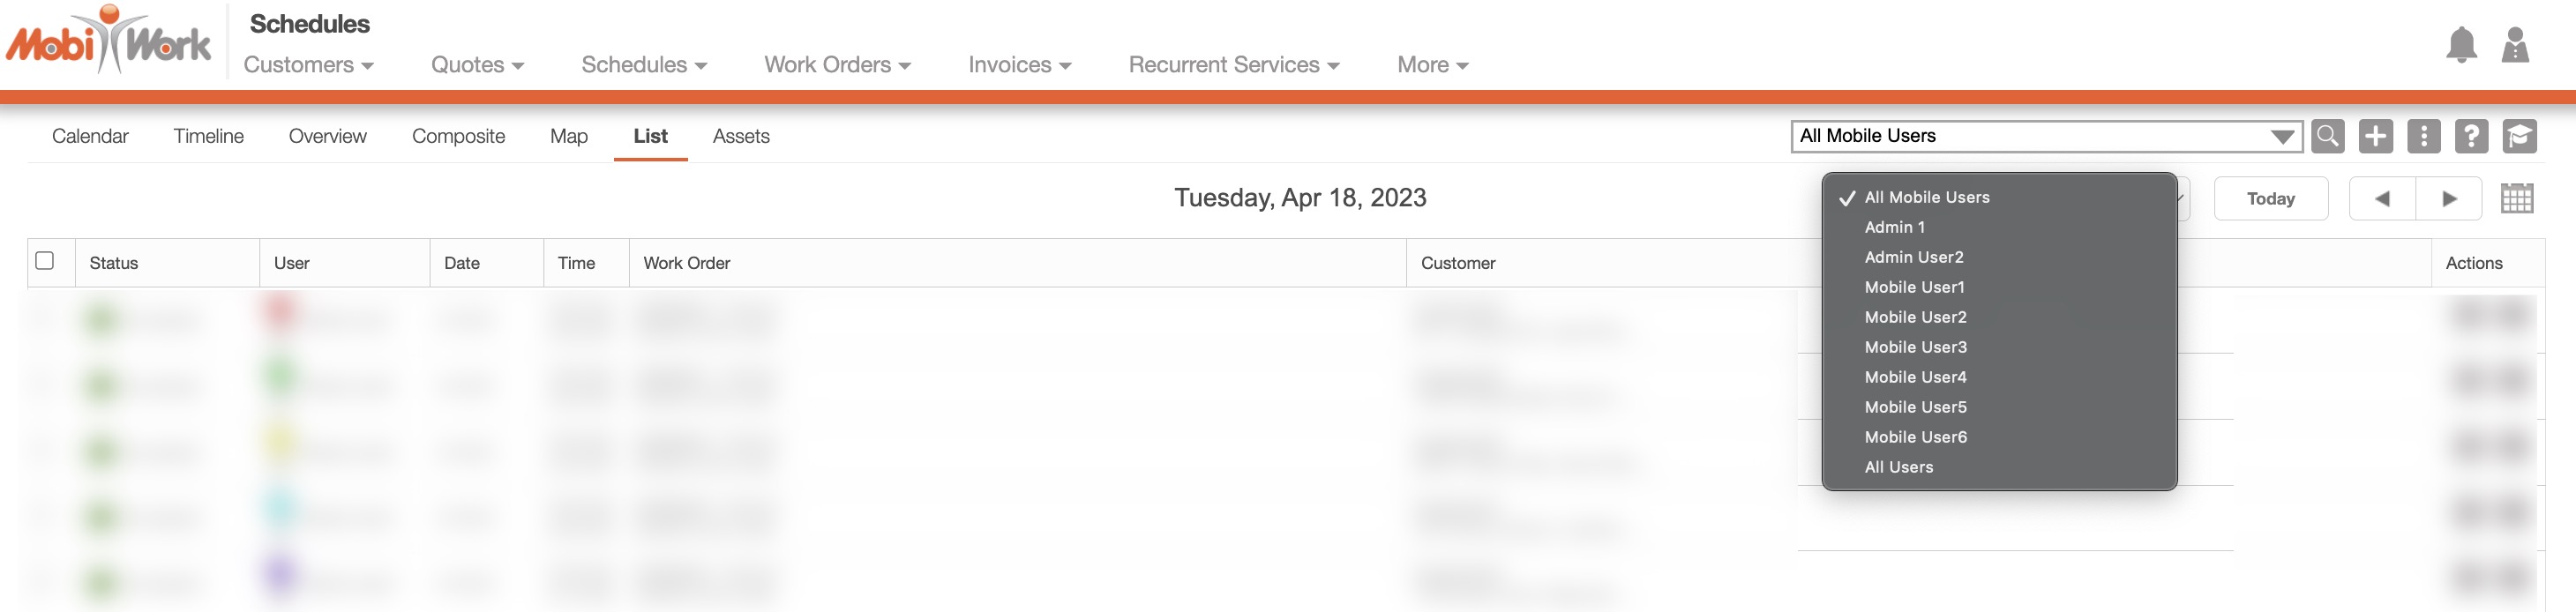Open the graduation cap training icon
Screen dimensions: 2576x612
point(2519,136)
